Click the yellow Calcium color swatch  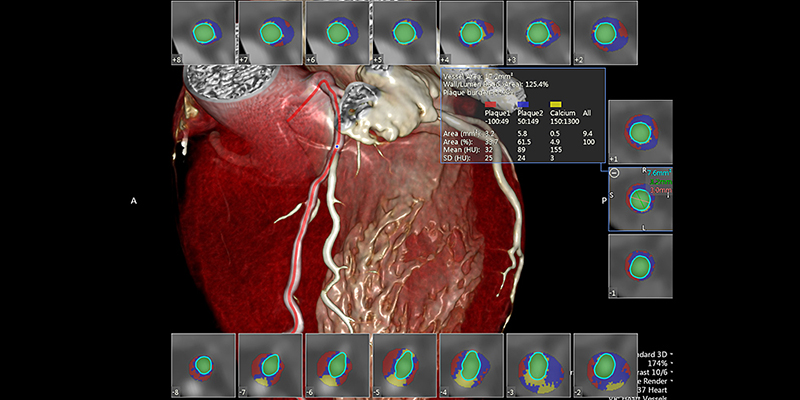[x=557, y=104]
